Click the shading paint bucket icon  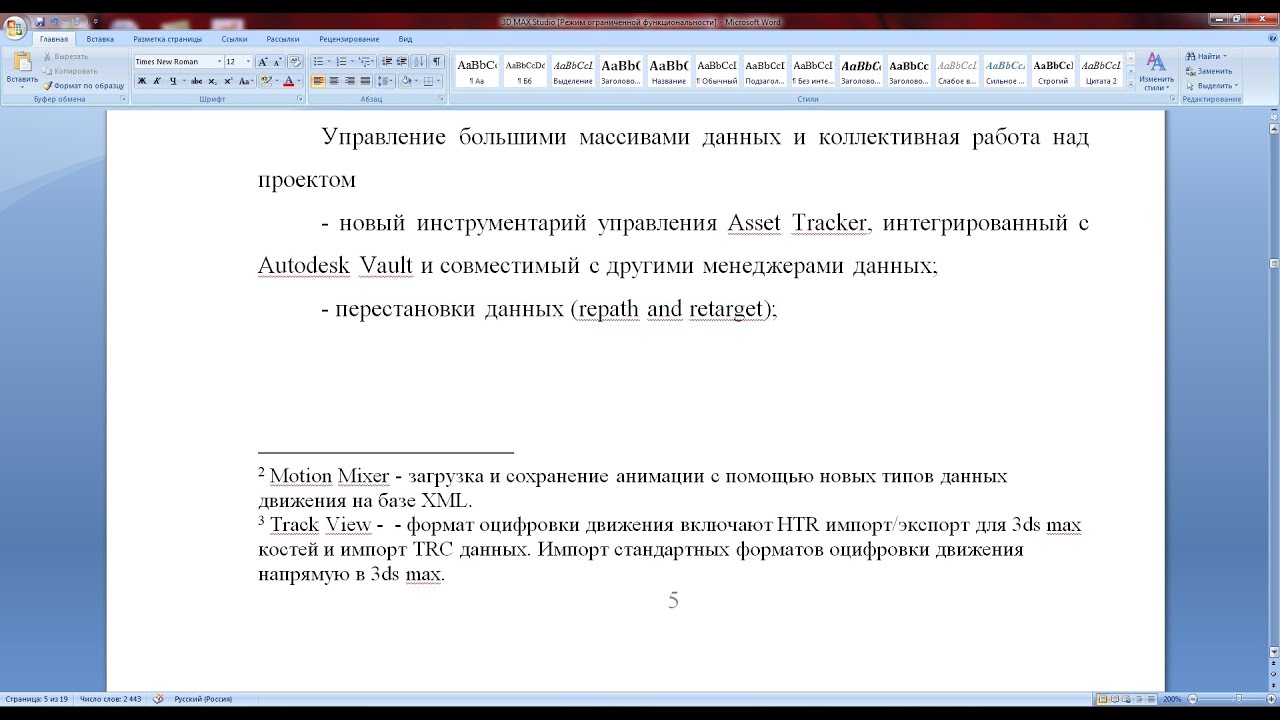tap(405, 81)
